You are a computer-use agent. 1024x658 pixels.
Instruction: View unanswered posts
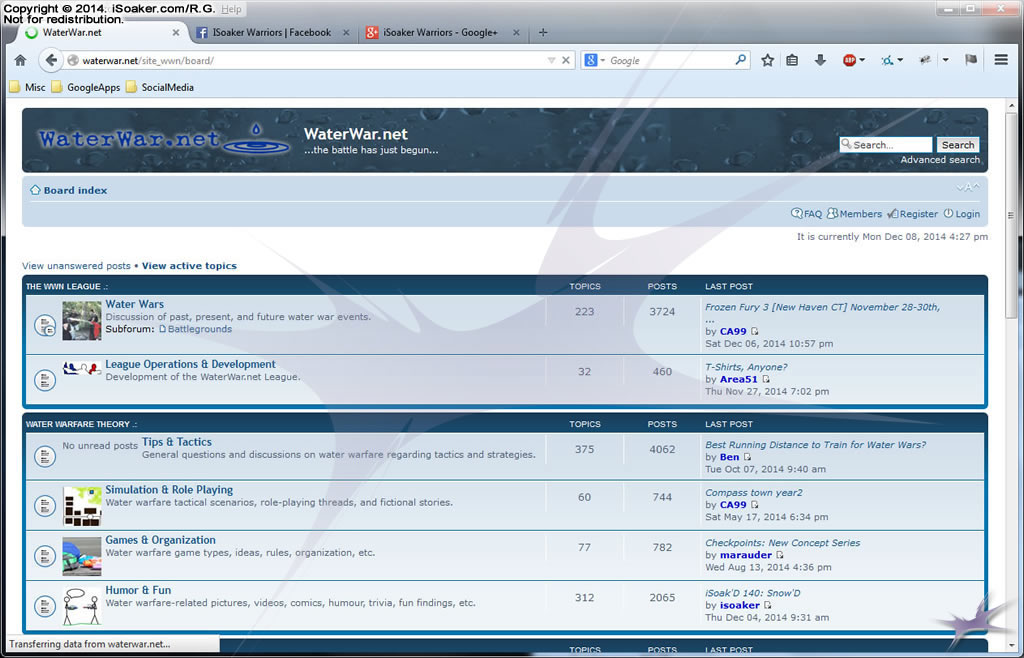click(x=76, y=266)
